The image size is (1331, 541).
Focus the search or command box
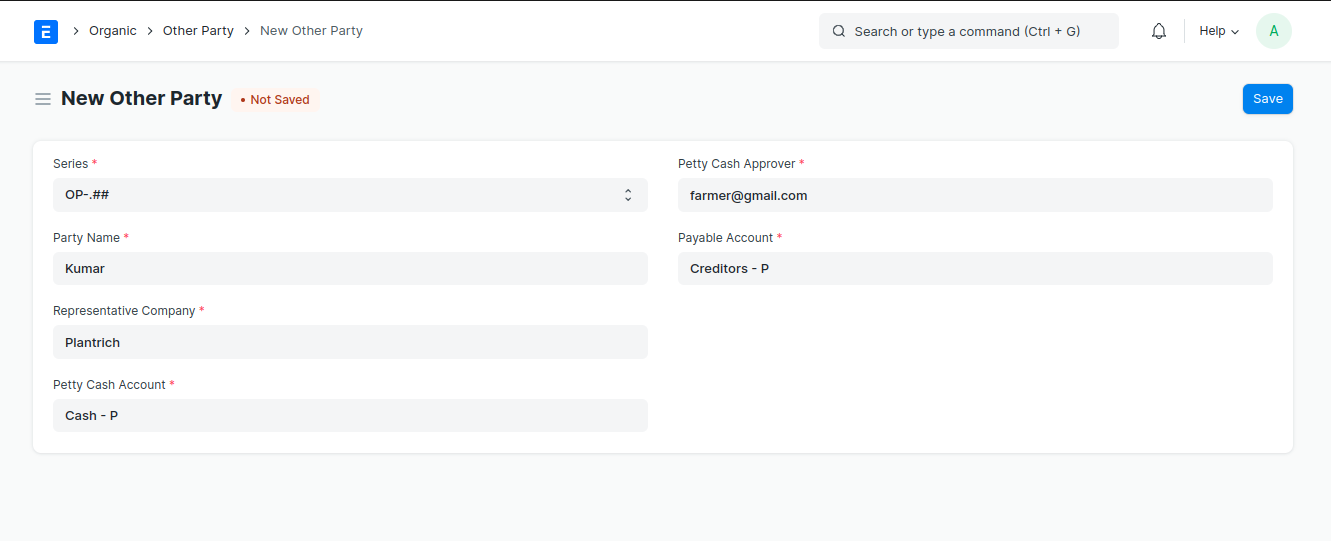[967, 31]
